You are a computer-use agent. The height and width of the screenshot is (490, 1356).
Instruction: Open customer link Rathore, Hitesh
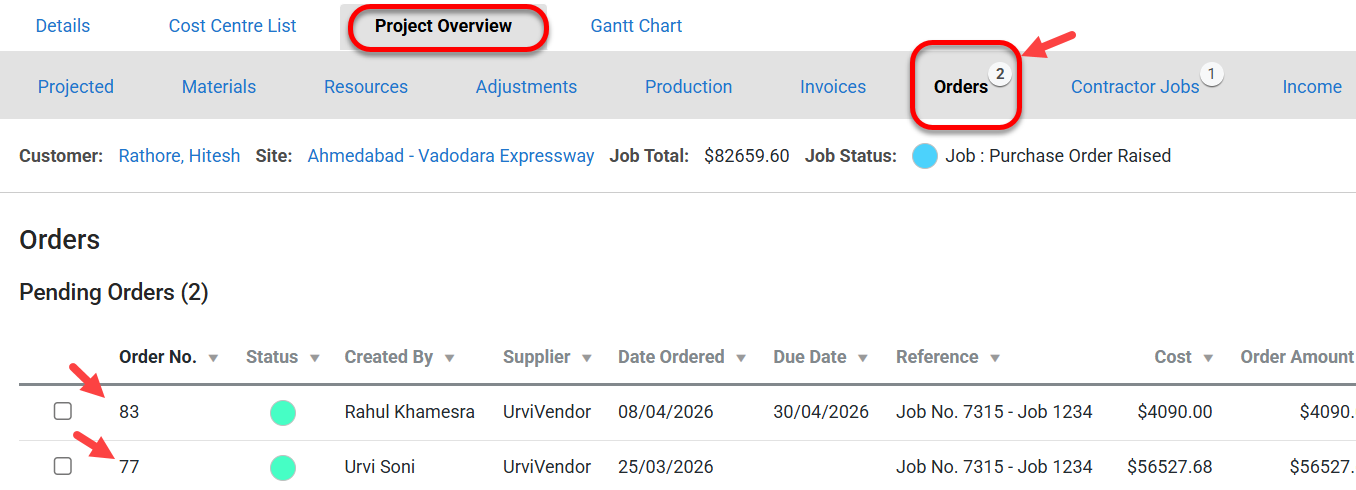coord(179,156)
